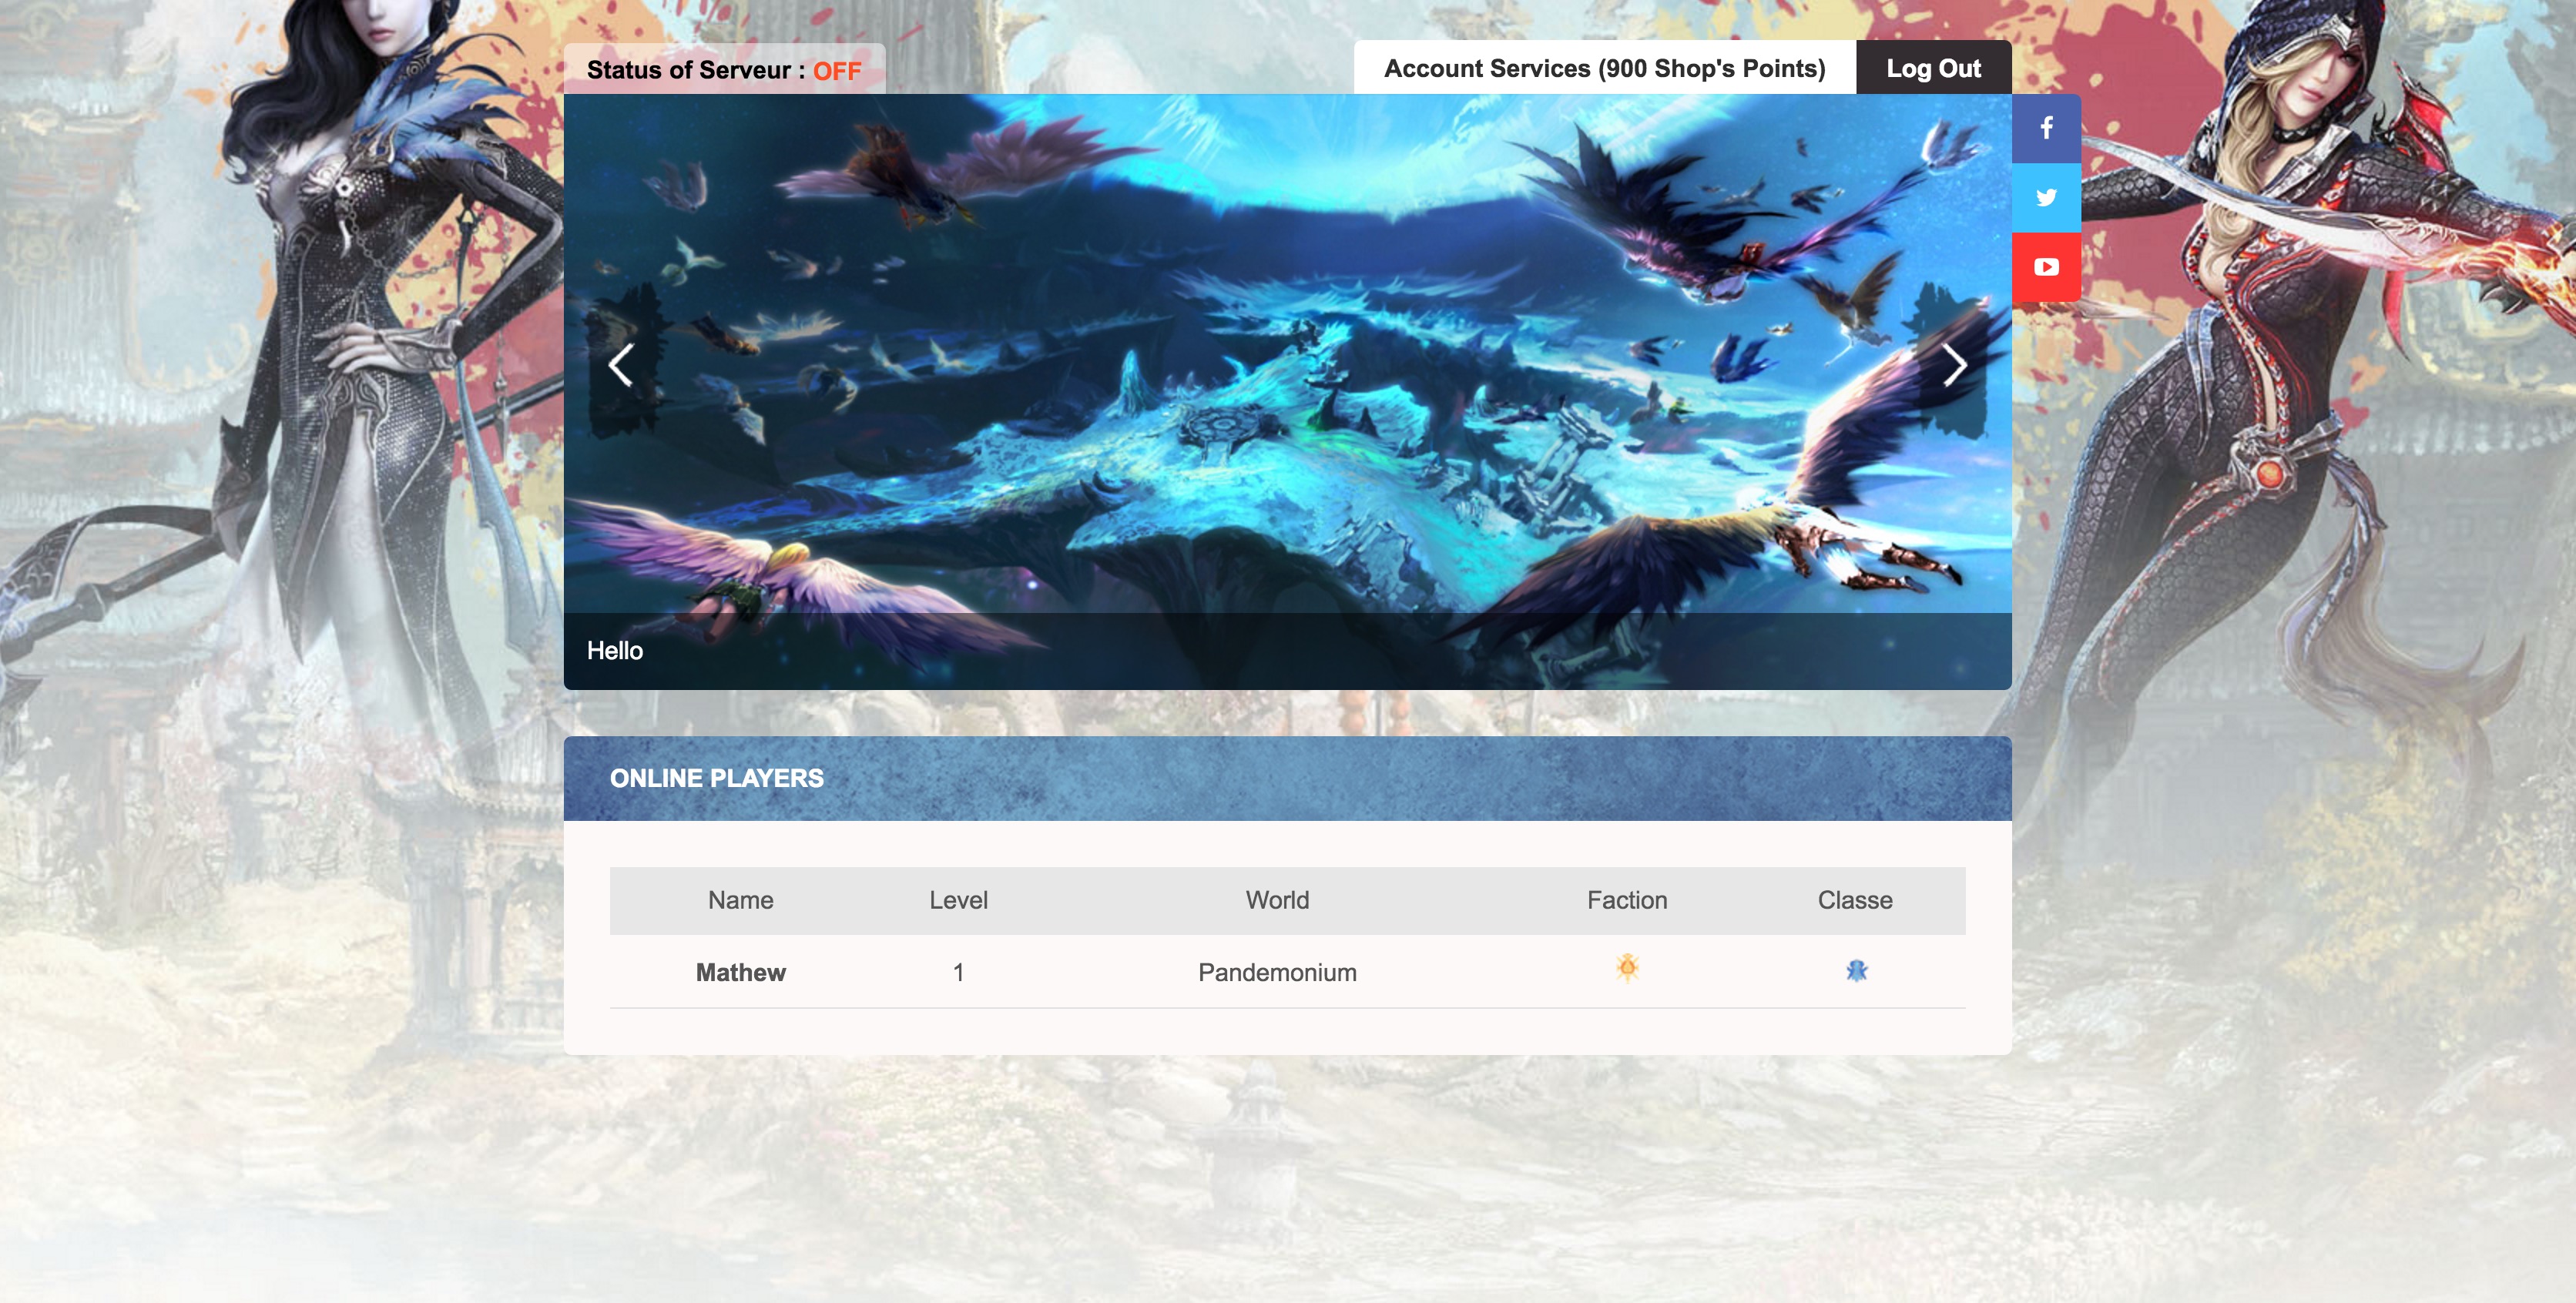The image size is (2576, 1303).
Task: Click the Level column header
Action: [958, 900]
